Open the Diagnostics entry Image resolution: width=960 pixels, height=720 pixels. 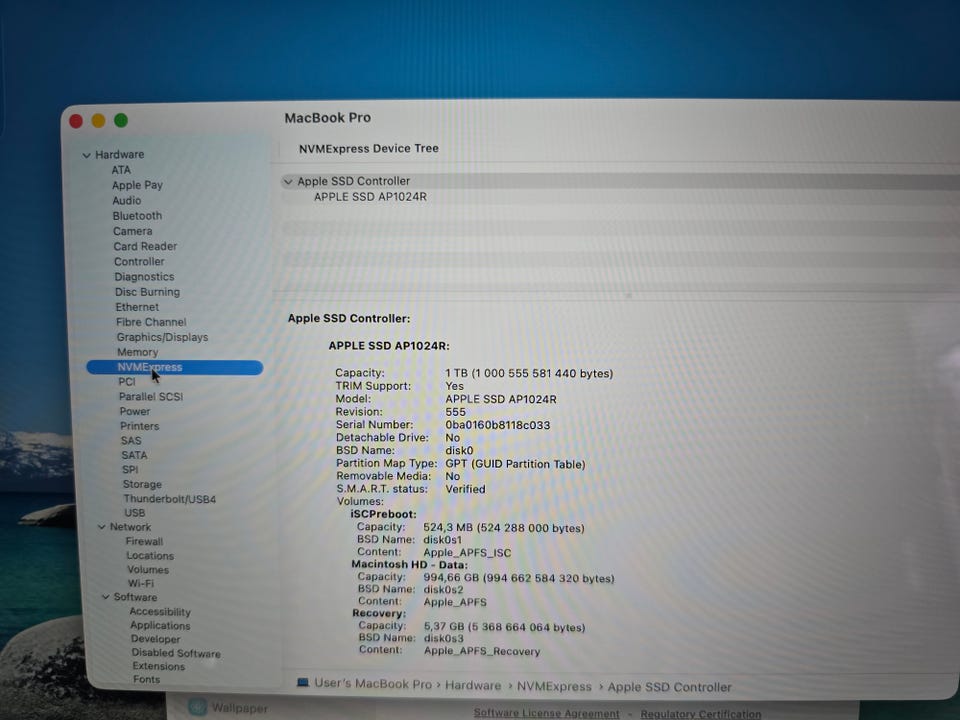144,277
